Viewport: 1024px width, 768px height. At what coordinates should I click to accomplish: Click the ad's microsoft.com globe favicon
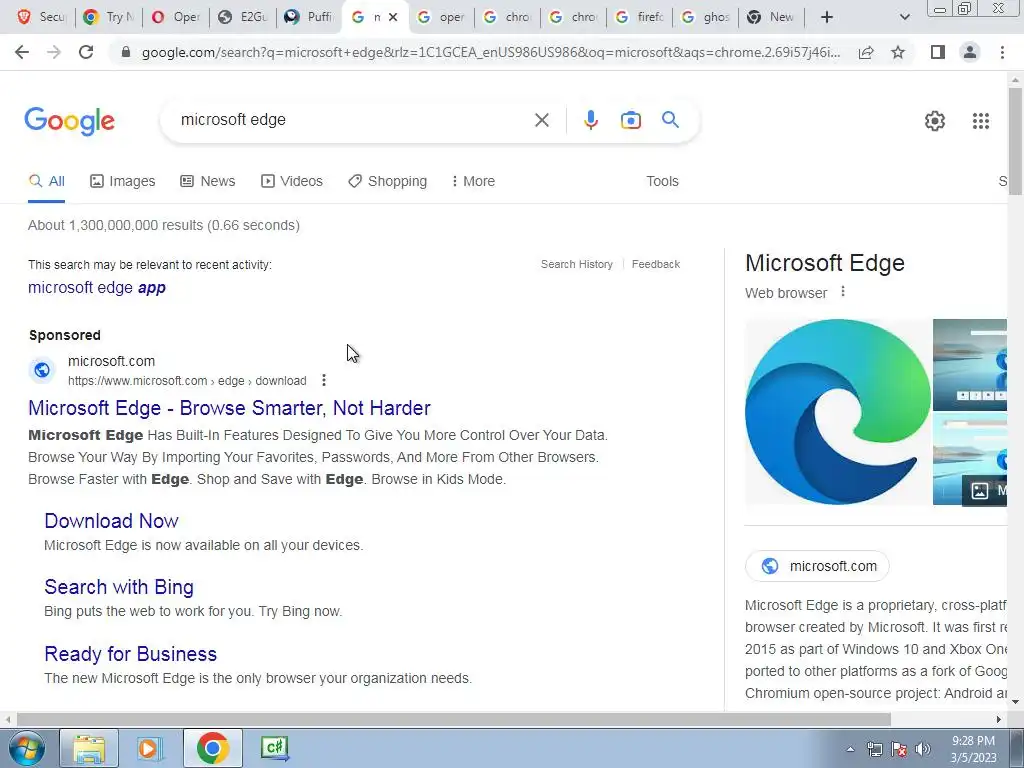tap(42, 370)
